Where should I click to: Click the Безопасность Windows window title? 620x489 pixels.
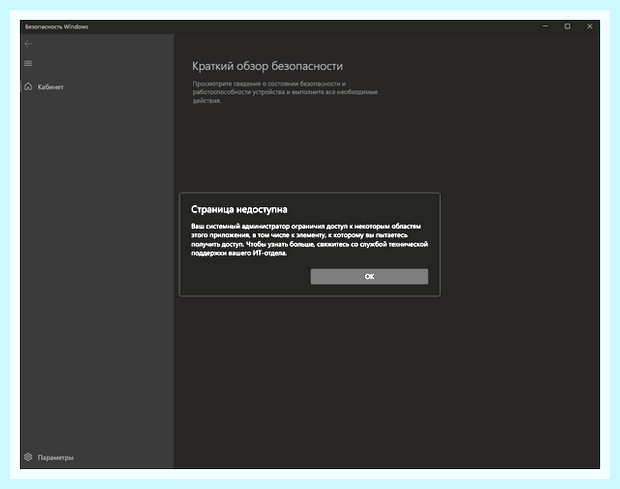click(57, 27)
